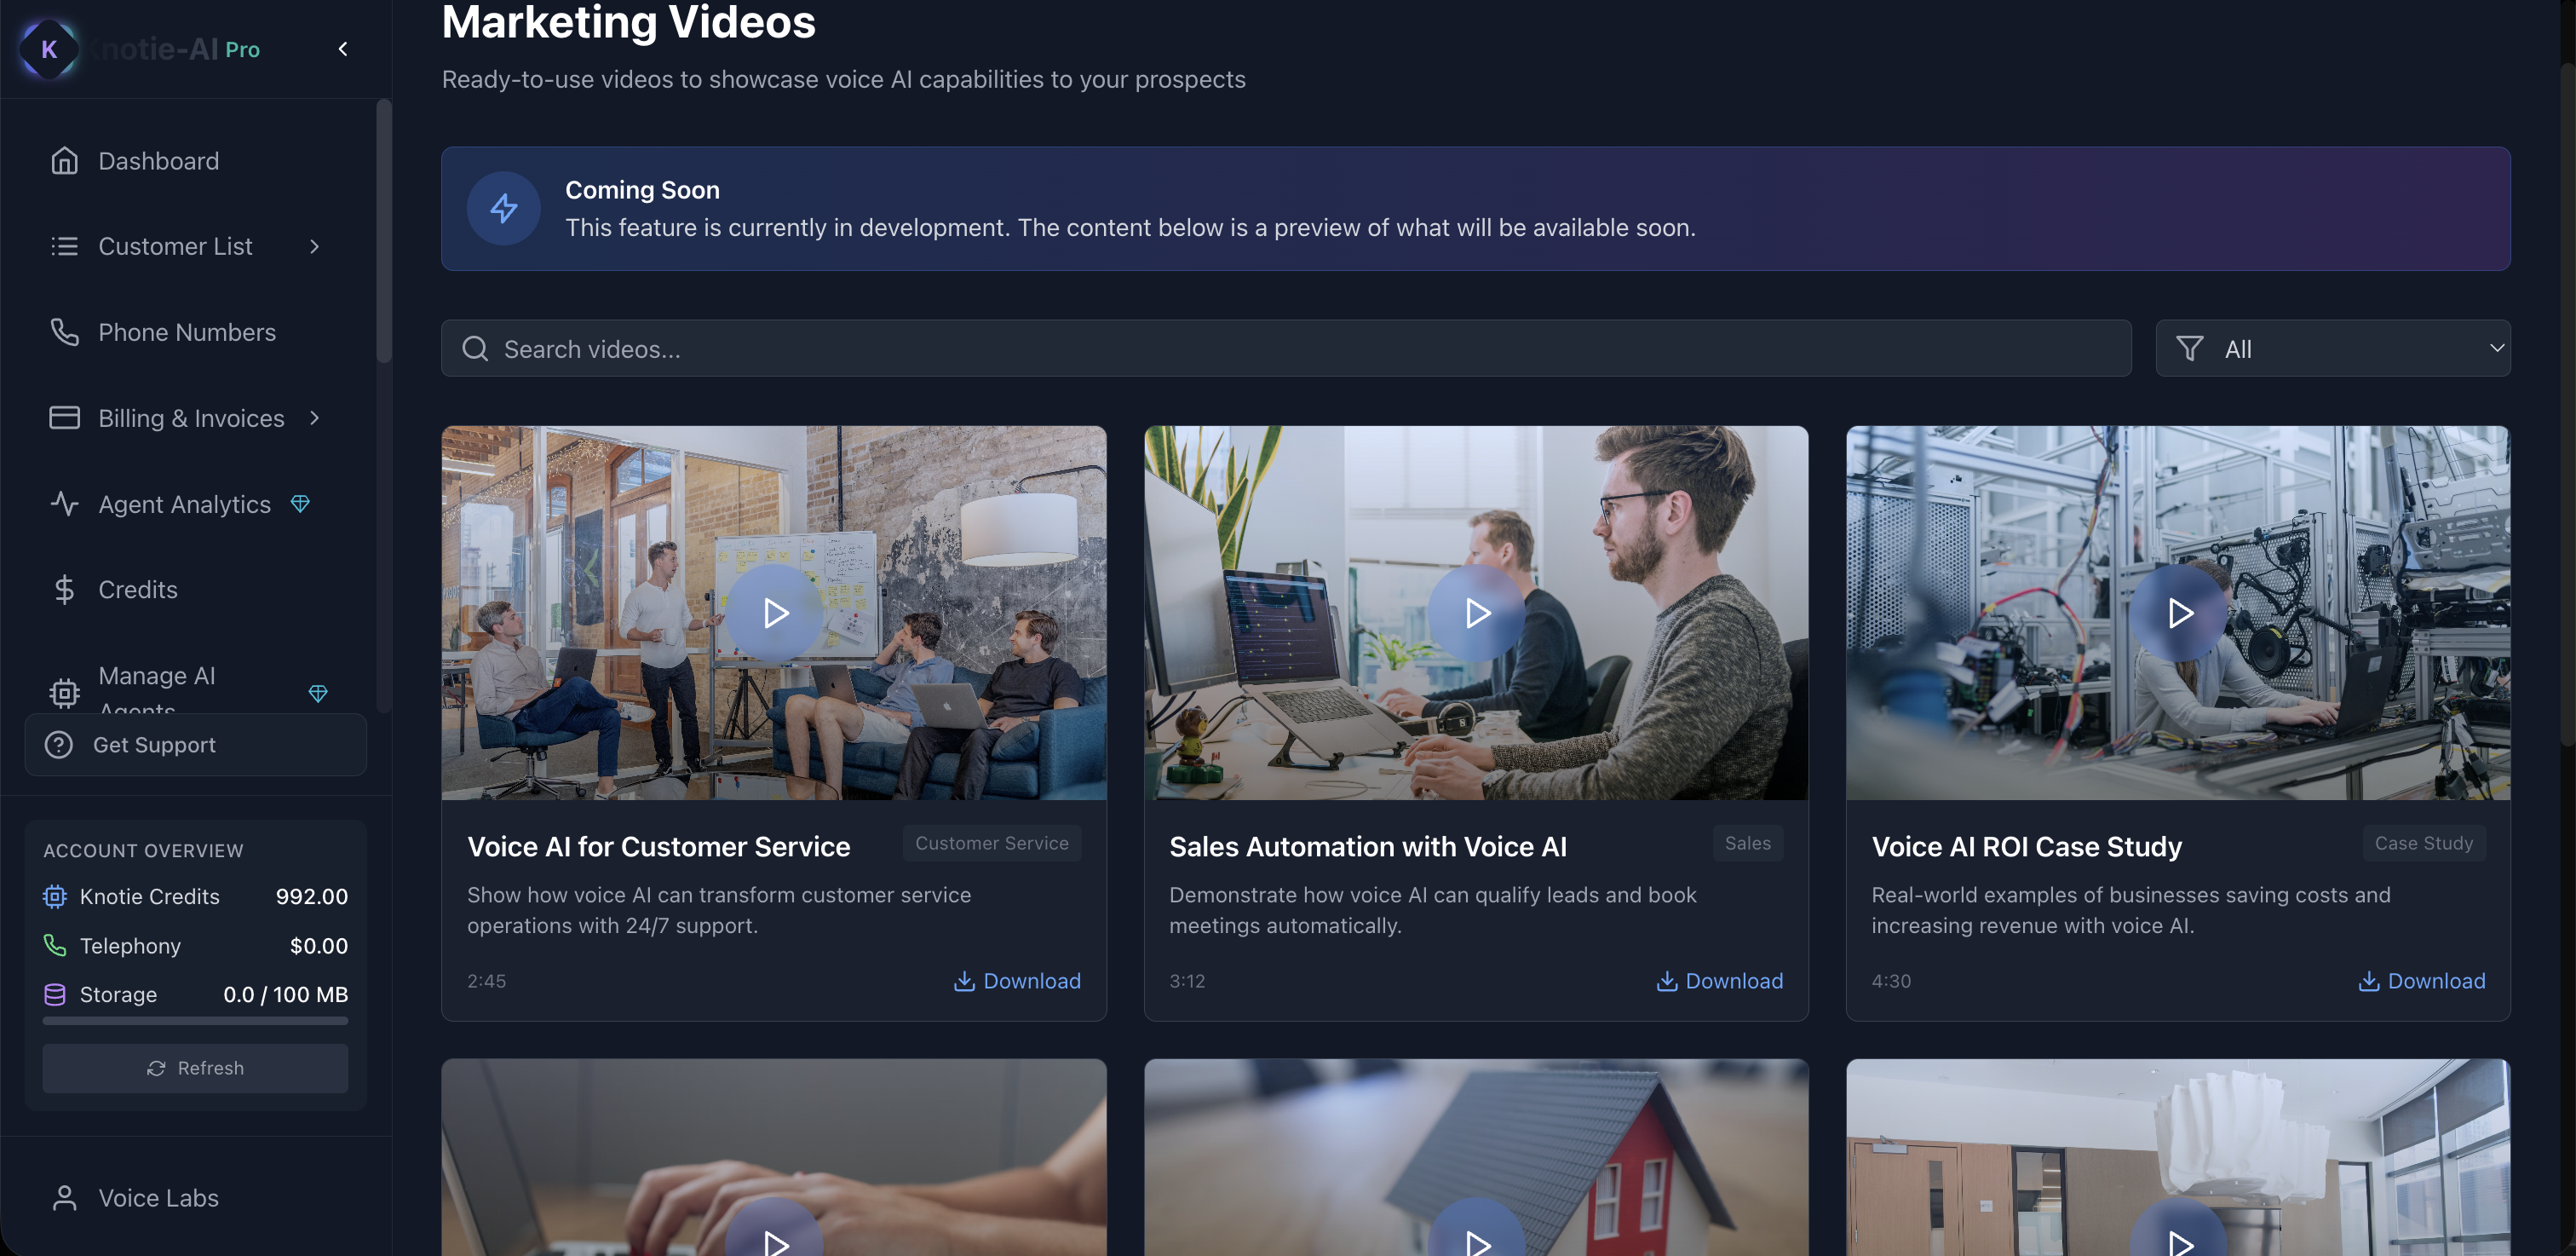Focus the Search videos input field

point(1300,349)
